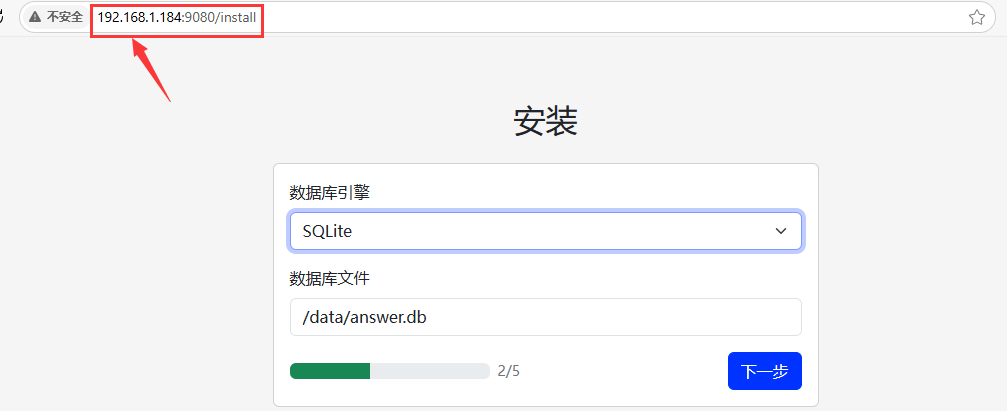Click the chevron arrow in the SQLite selector

coord(781,231)
